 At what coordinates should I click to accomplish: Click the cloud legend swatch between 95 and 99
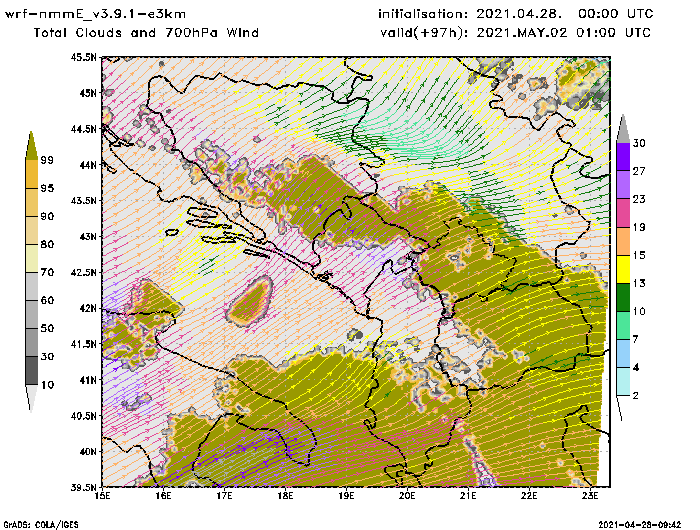pyautogui.click(x=32, y=174)
